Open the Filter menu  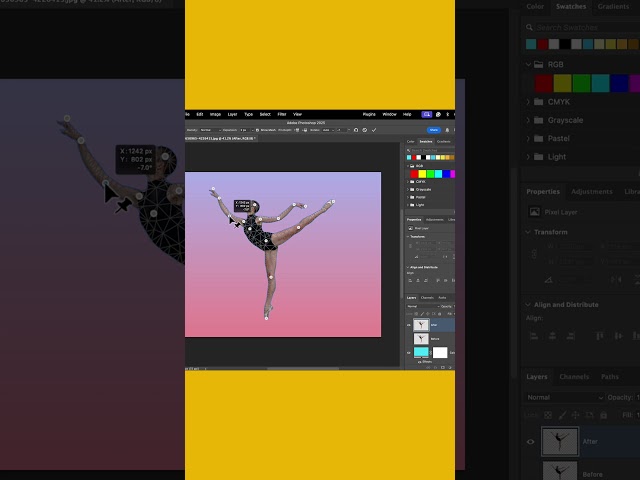click(282, 115)
